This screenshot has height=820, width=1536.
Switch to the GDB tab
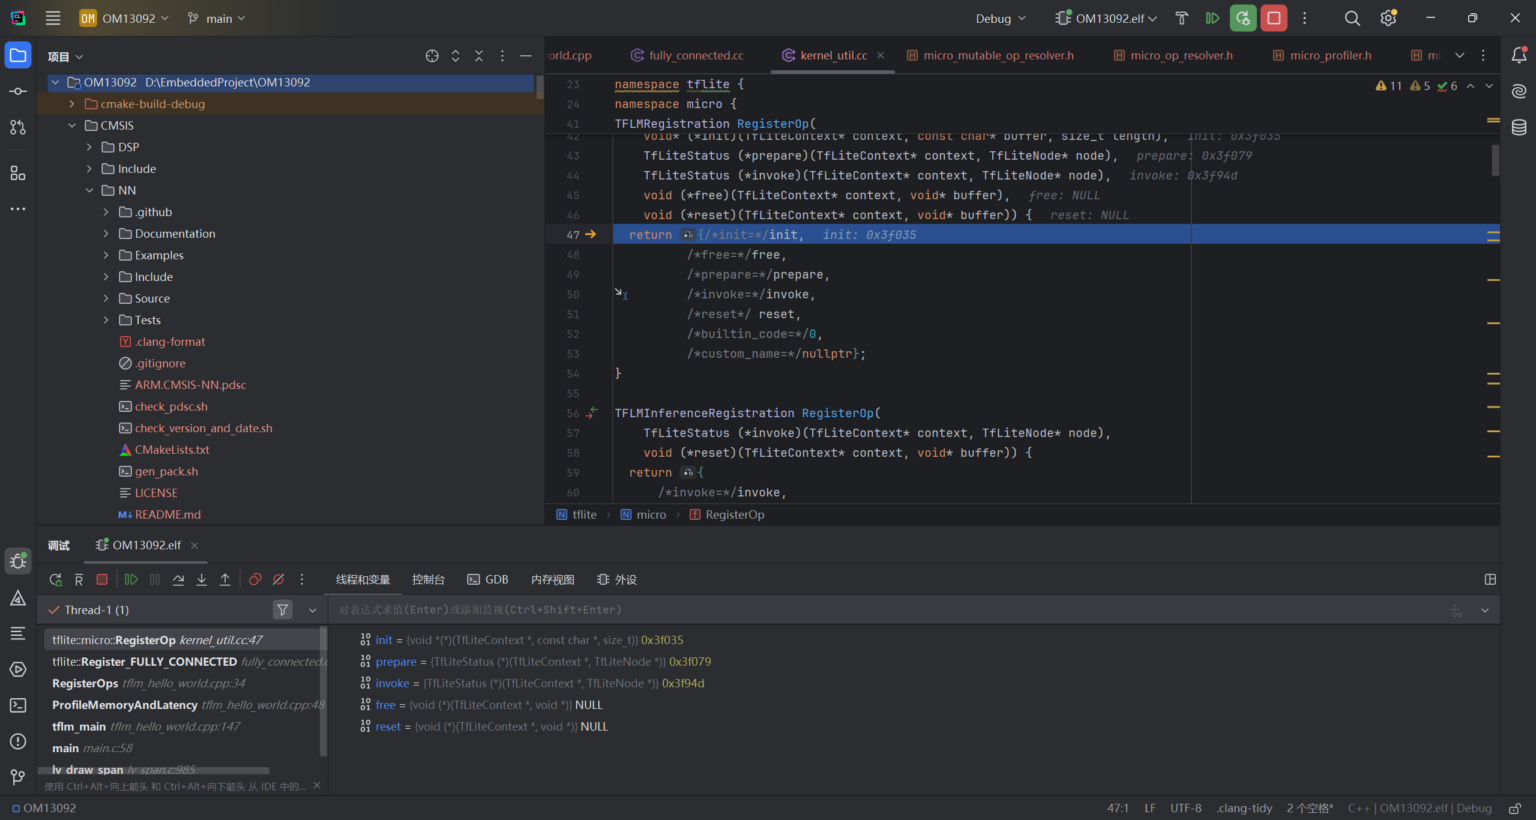click(x=488, y=580)
